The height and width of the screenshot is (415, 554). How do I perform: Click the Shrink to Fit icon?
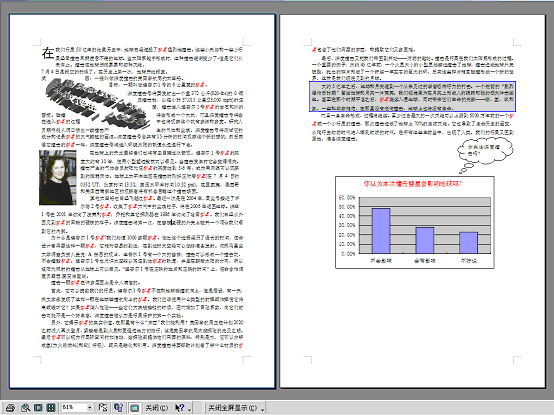click(118, 408)
